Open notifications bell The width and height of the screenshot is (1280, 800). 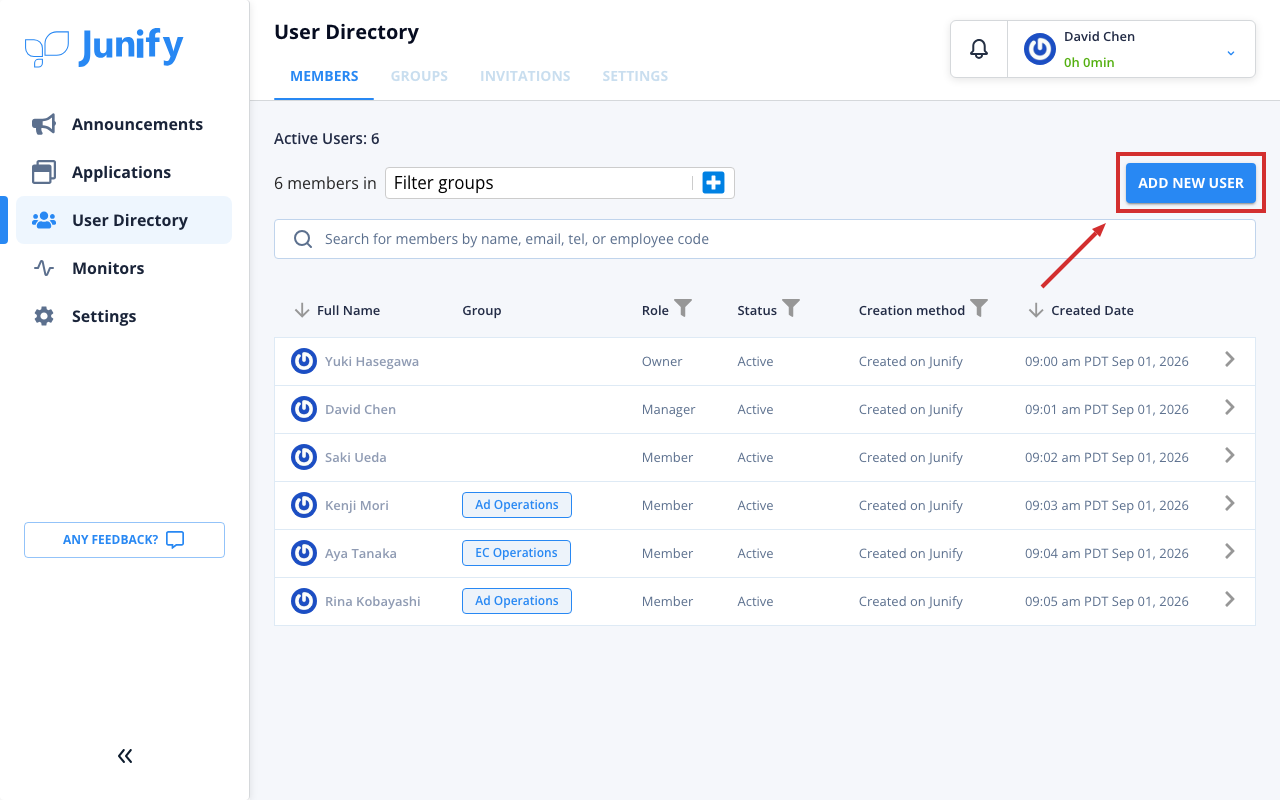[x=979, y=49]
